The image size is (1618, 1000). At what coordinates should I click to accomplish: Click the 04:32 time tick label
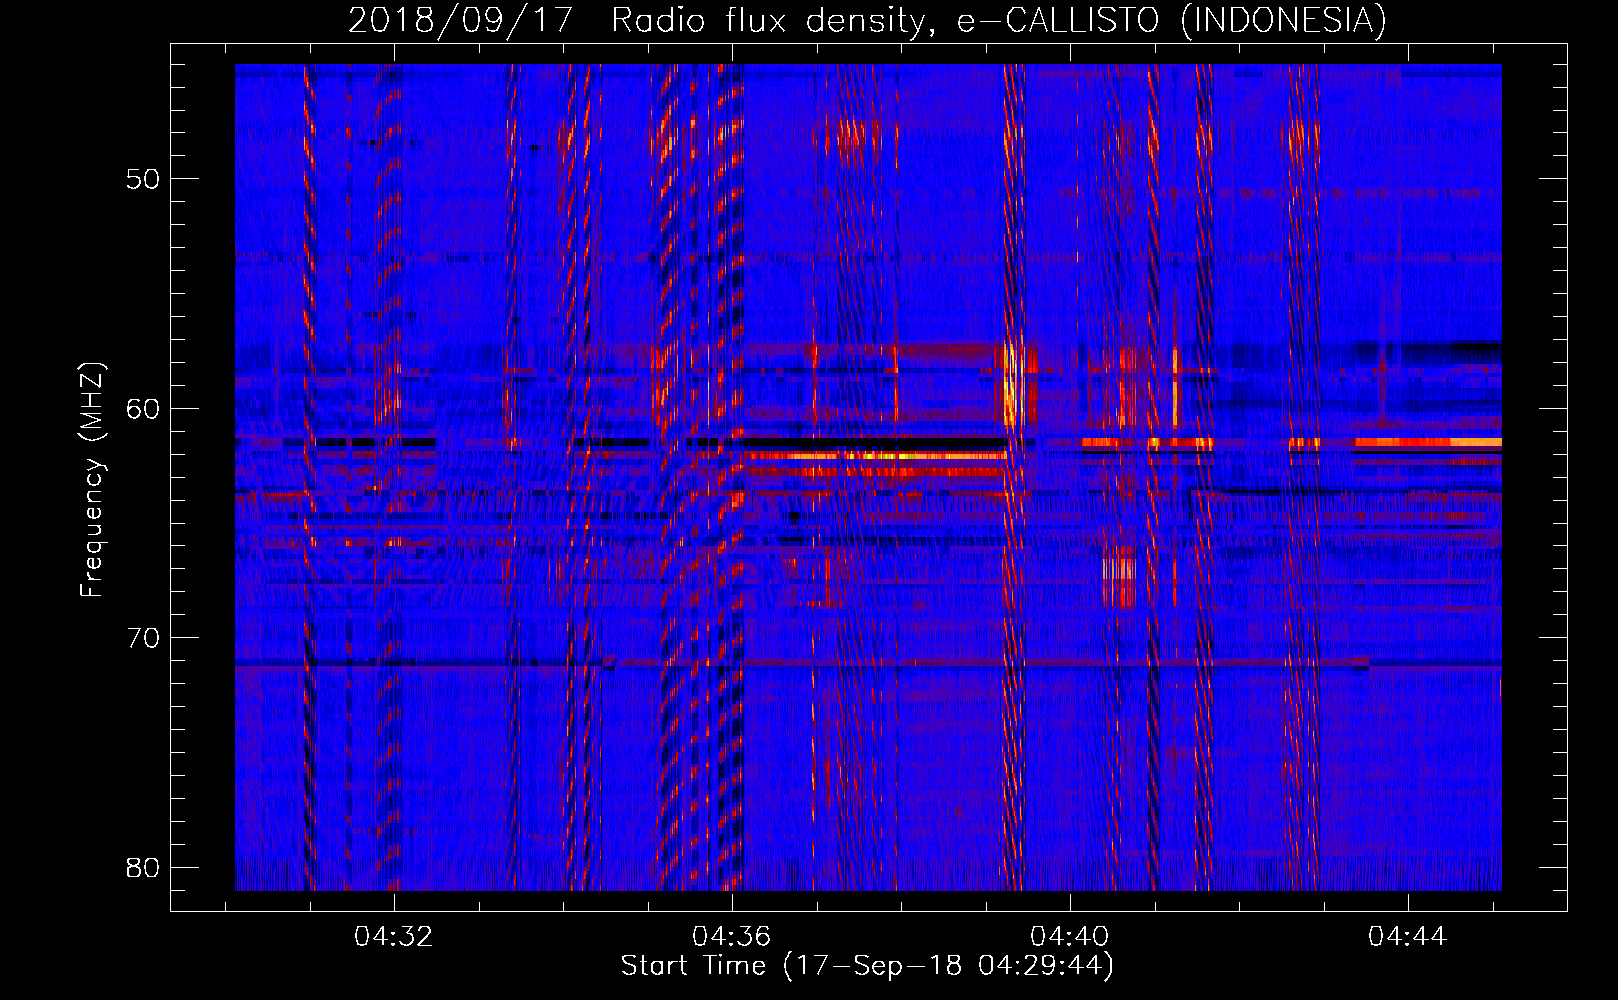[x=394, y=937]
